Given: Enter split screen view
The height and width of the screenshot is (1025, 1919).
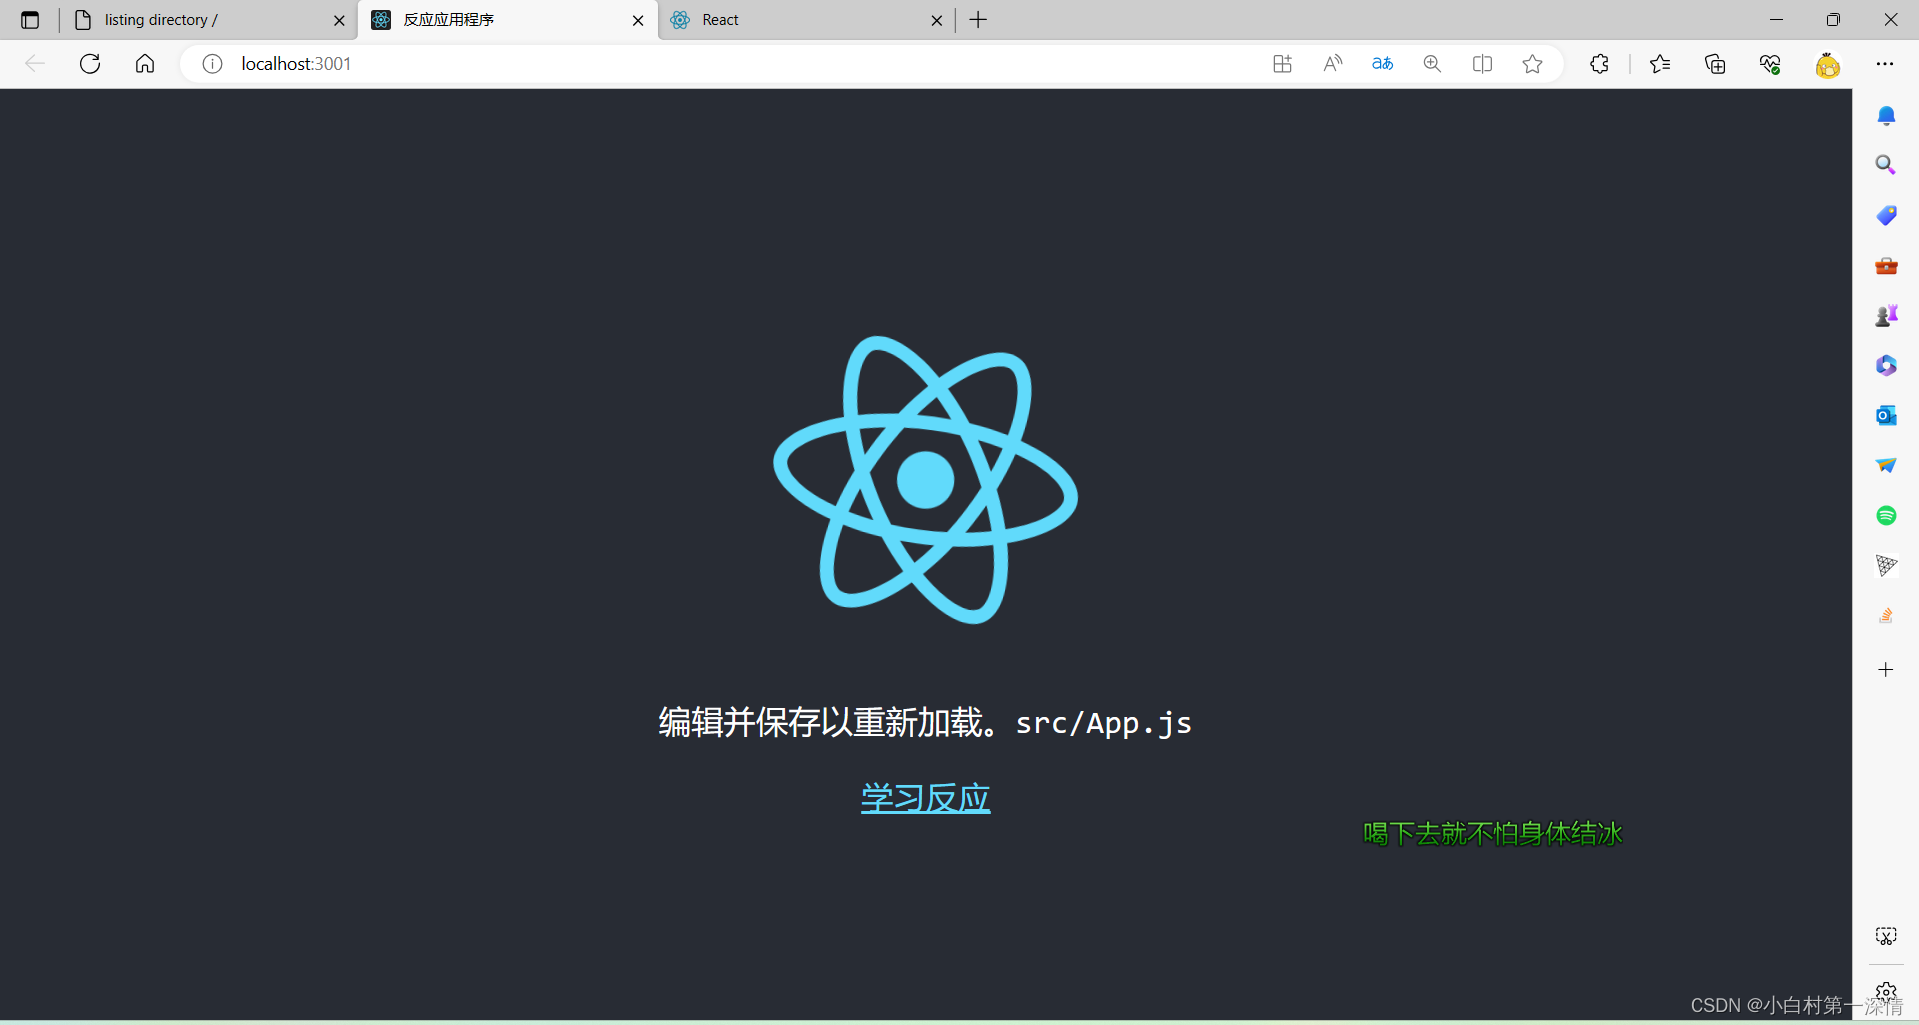Looking at the screenshot, I should point(1482,64).
